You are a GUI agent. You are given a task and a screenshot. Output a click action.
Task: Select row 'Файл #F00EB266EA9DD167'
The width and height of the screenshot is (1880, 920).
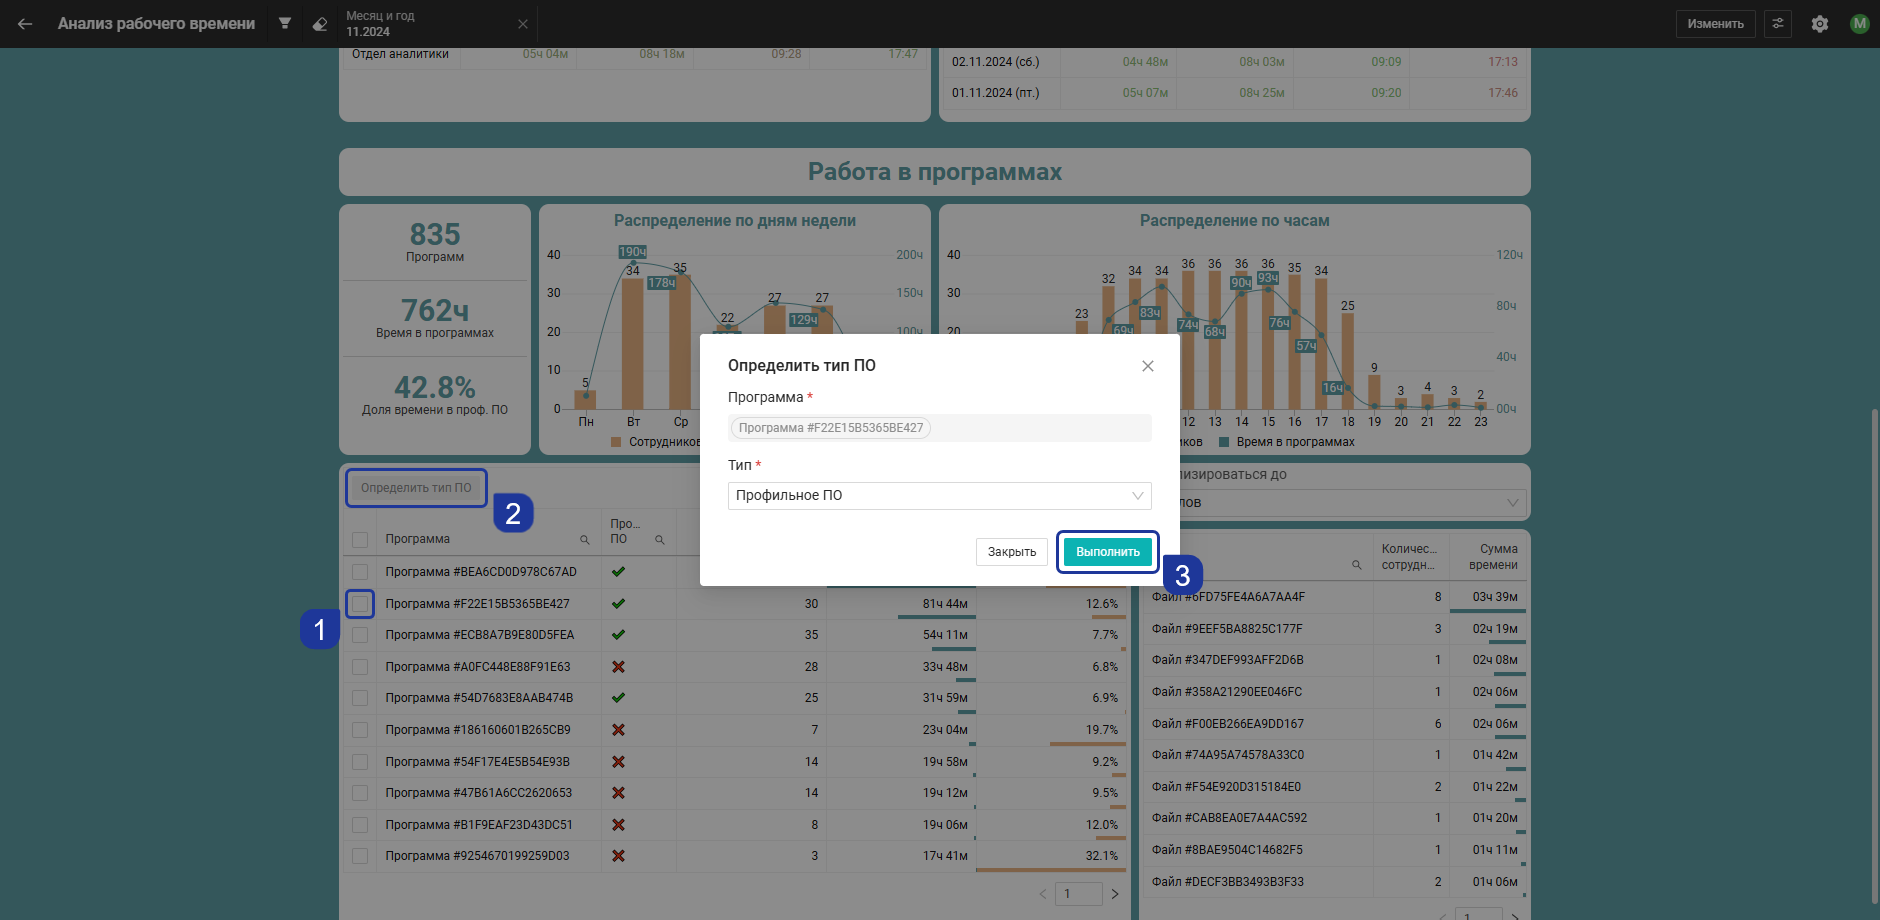pyautogui.click(x=1335, y=724)
